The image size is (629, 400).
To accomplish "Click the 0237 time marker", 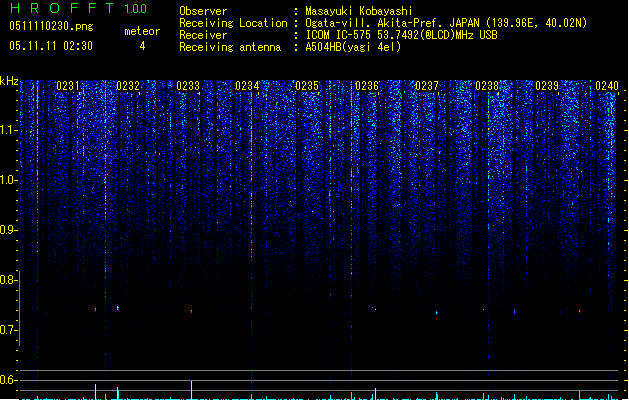I will pyautogui.click(x=427, y=86).
